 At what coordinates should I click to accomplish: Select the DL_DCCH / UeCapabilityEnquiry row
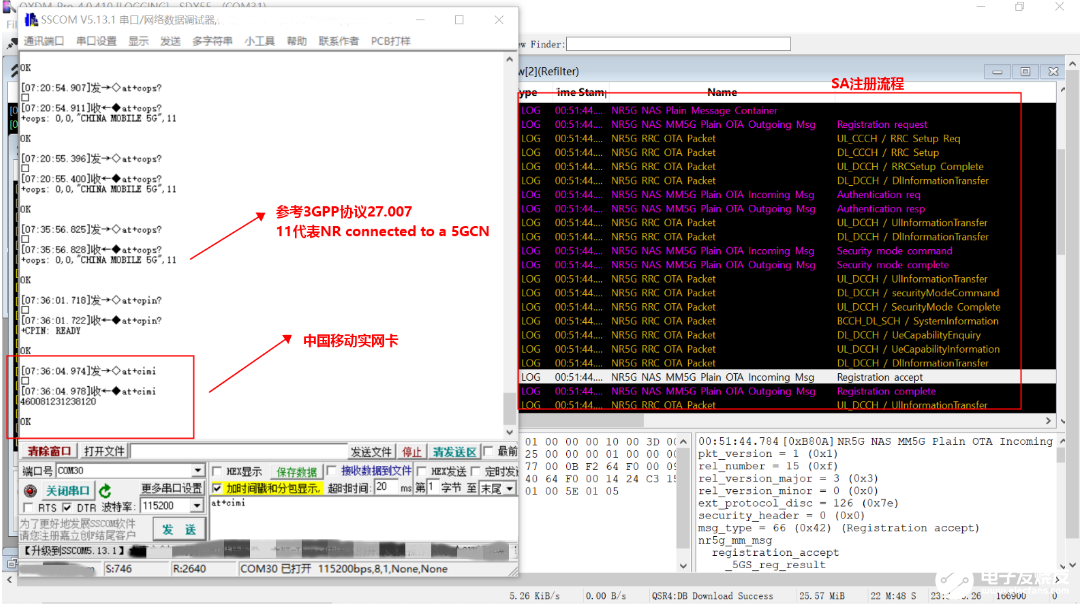coord(787,335)
